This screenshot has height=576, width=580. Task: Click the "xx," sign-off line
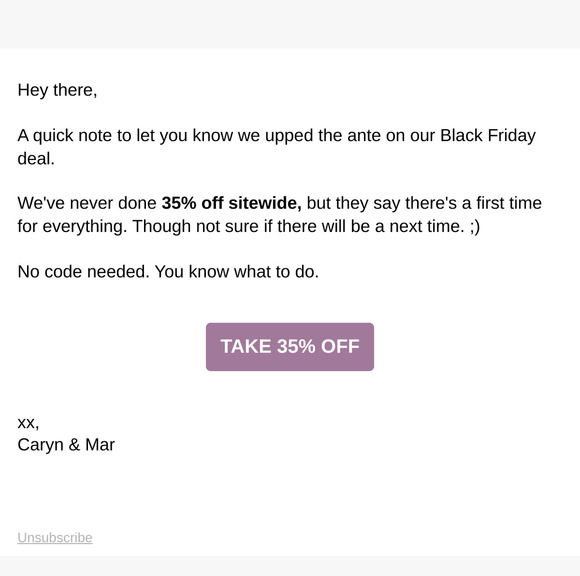pos(28,423)
